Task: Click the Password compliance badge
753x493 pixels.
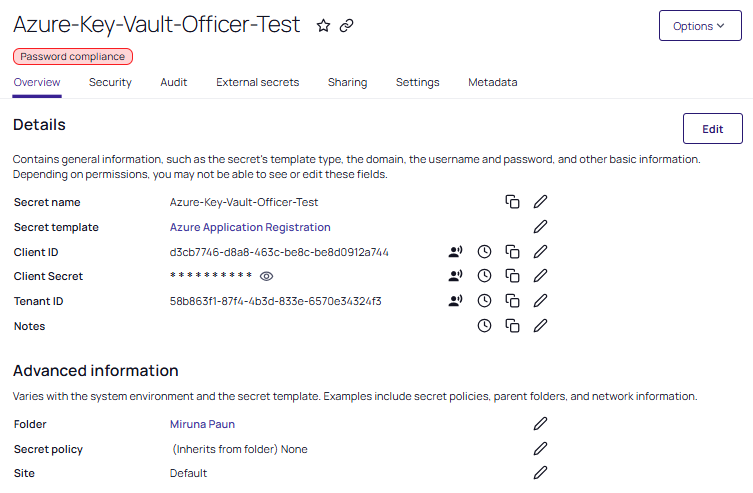Action: (73, 57)
